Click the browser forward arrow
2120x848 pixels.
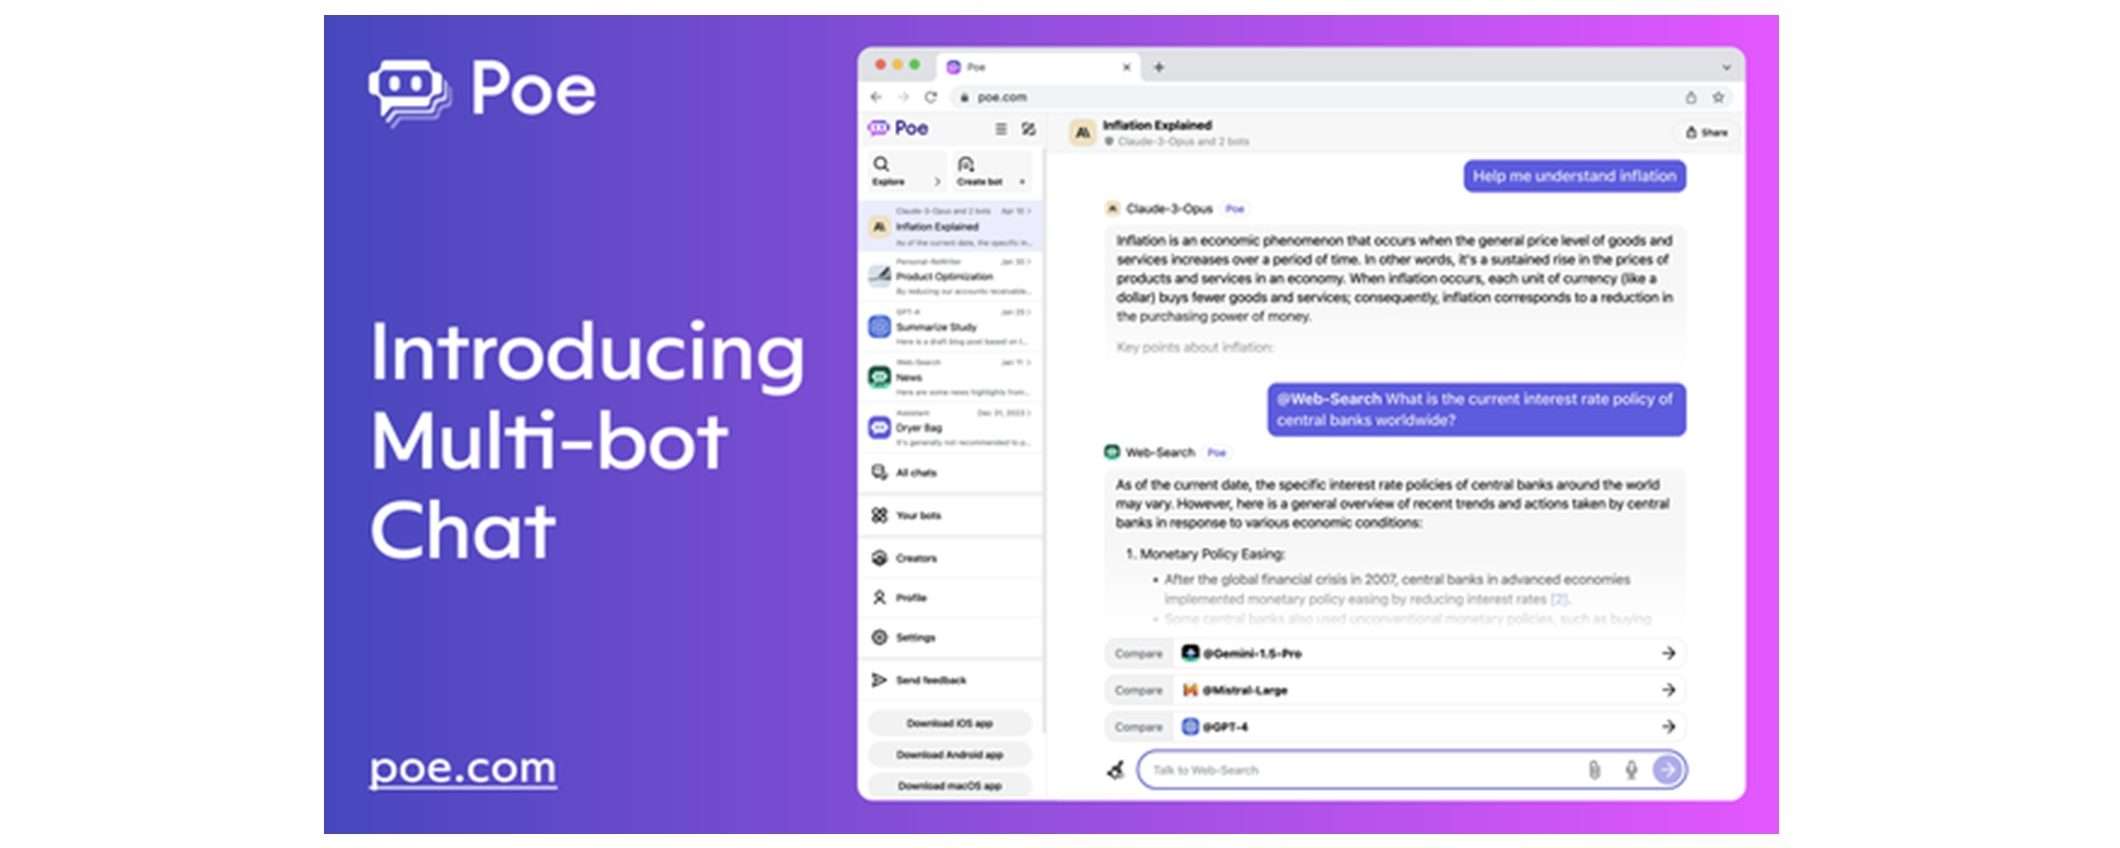(903, 97)
